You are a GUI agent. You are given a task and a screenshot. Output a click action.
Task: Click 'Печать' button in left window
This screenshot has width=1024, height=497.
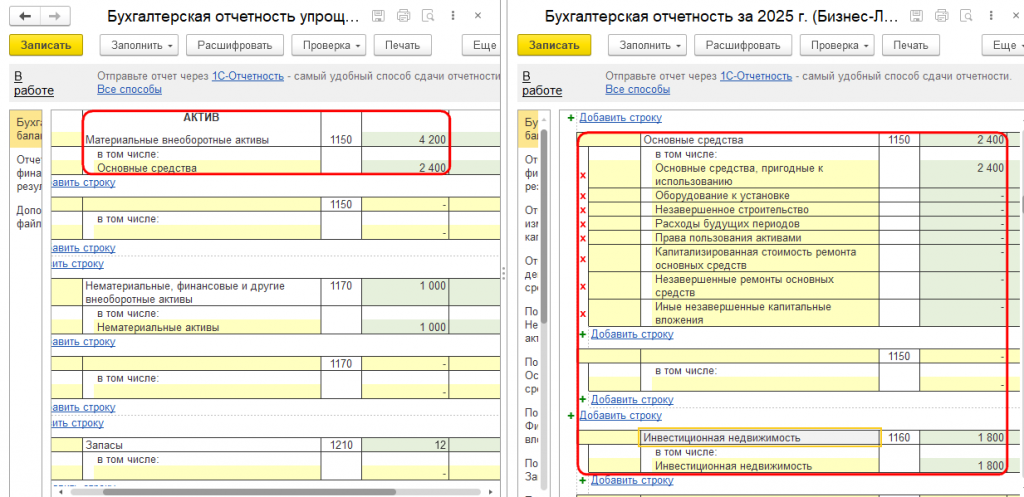tap(402, 45)
